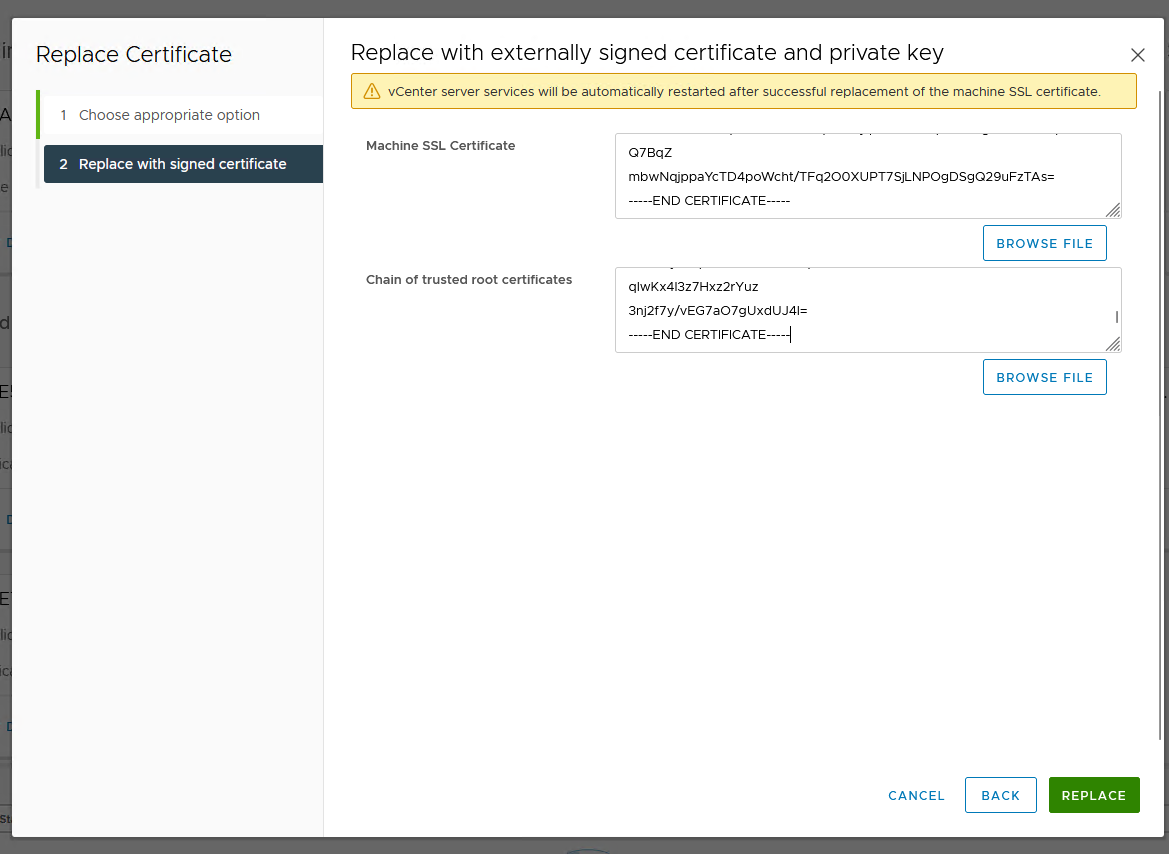Screen dimensions: 1169x854
Task: Click BROWSE FILE for the trusted root certificates
Action: click(x=1044, y=377)
